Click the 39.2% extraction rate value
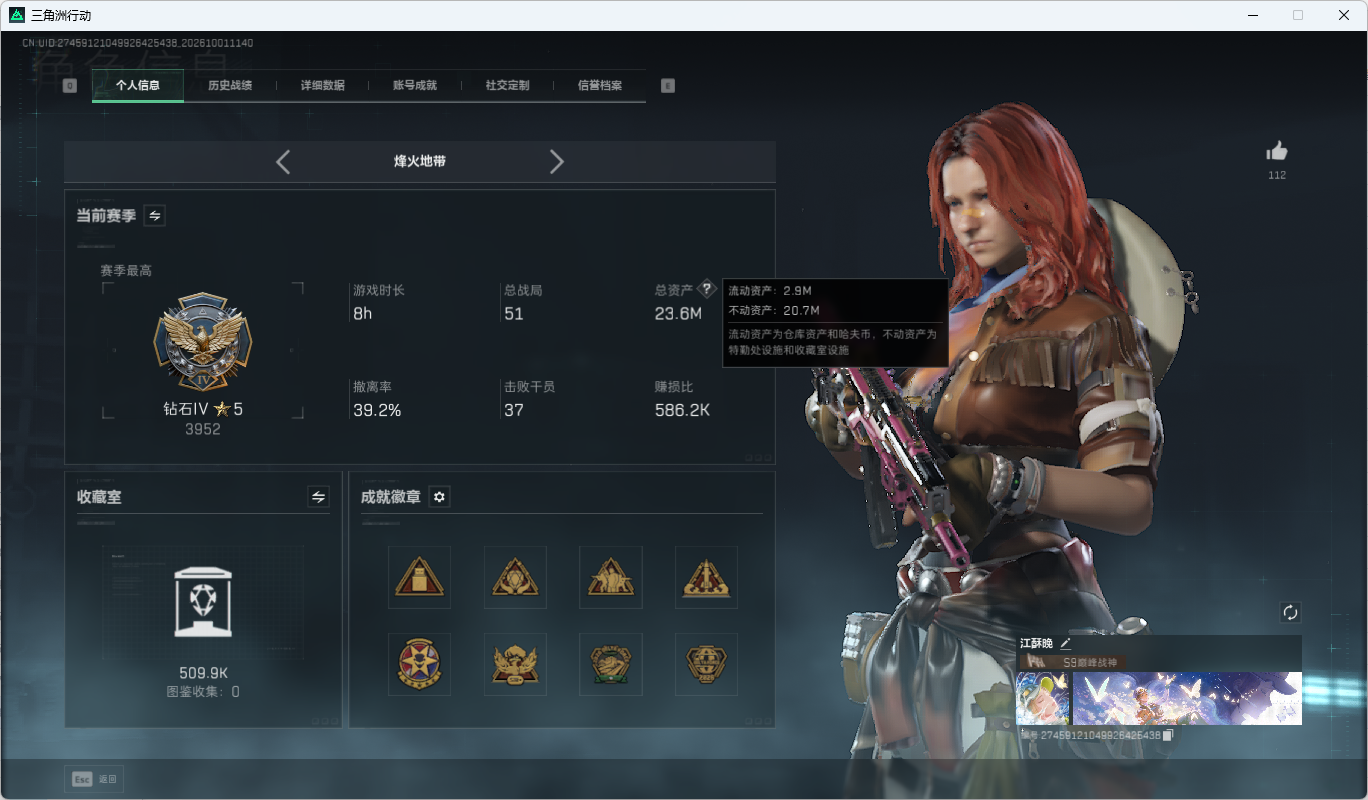 [x=377, y=410]
